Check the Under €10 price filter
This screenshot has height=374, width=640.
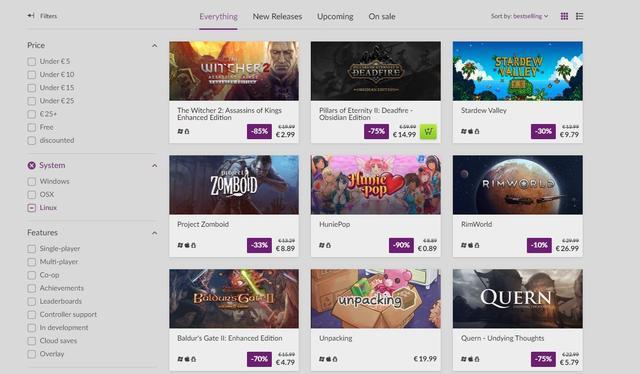[x=31, y=75]
